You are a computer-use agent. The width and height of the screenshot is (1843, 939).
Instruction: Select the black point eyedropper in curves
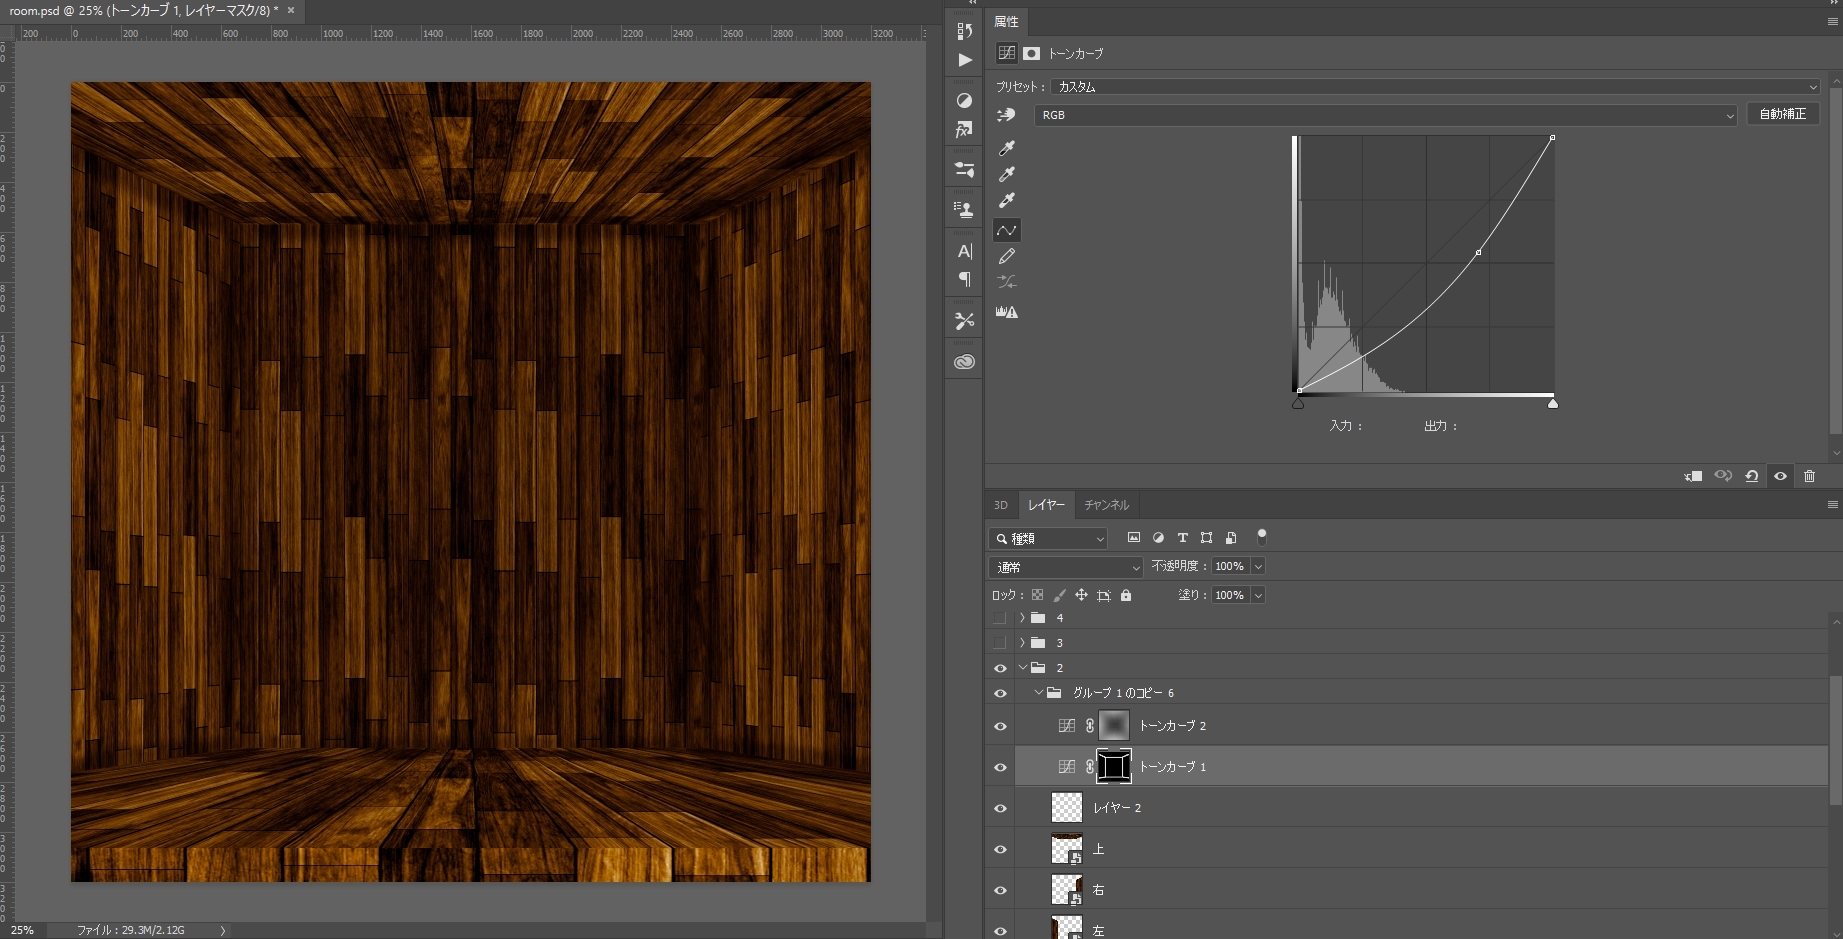1007,148
